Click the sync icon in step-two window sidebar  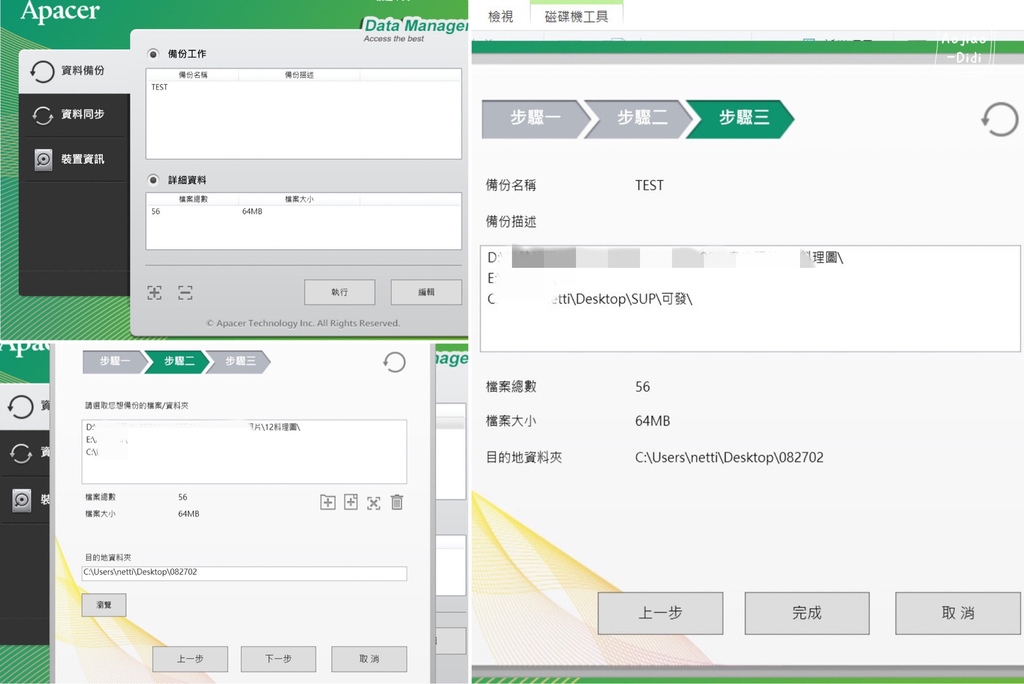(x=21, y=453)
